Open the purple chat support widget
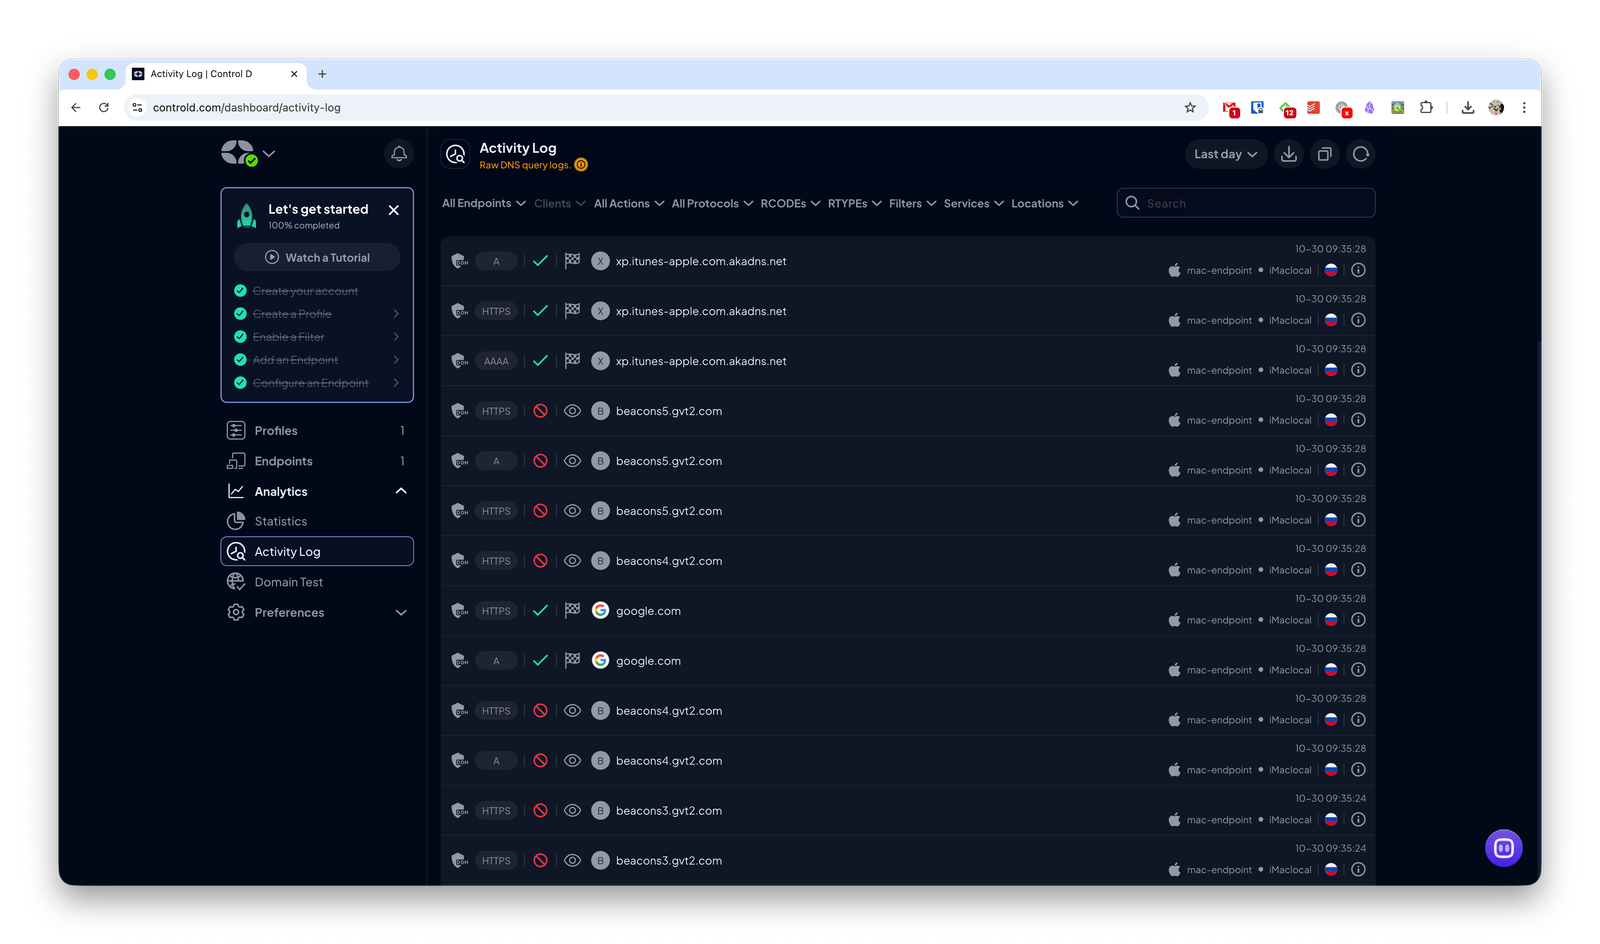The width and height of the screenshot is (1600, 944). [x=1503, y=848]
